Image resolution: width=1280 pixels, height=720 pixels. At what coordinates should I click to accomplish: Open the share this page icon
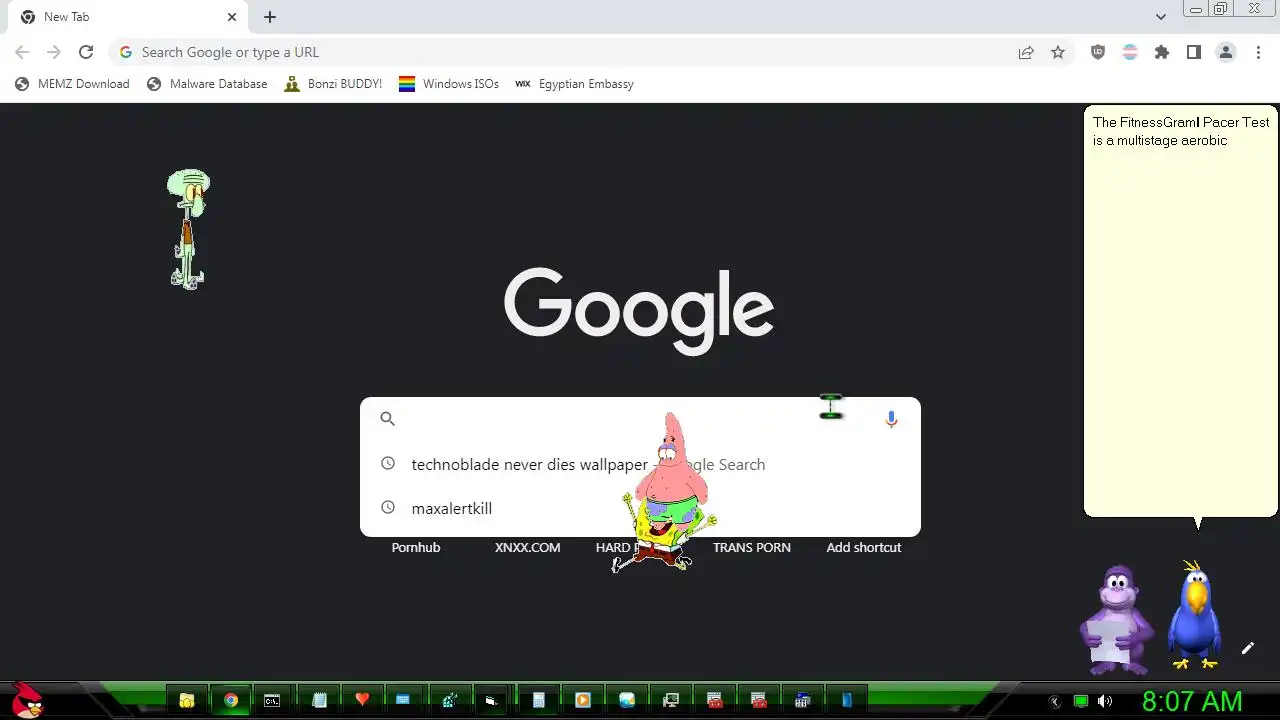point(1026,52)
